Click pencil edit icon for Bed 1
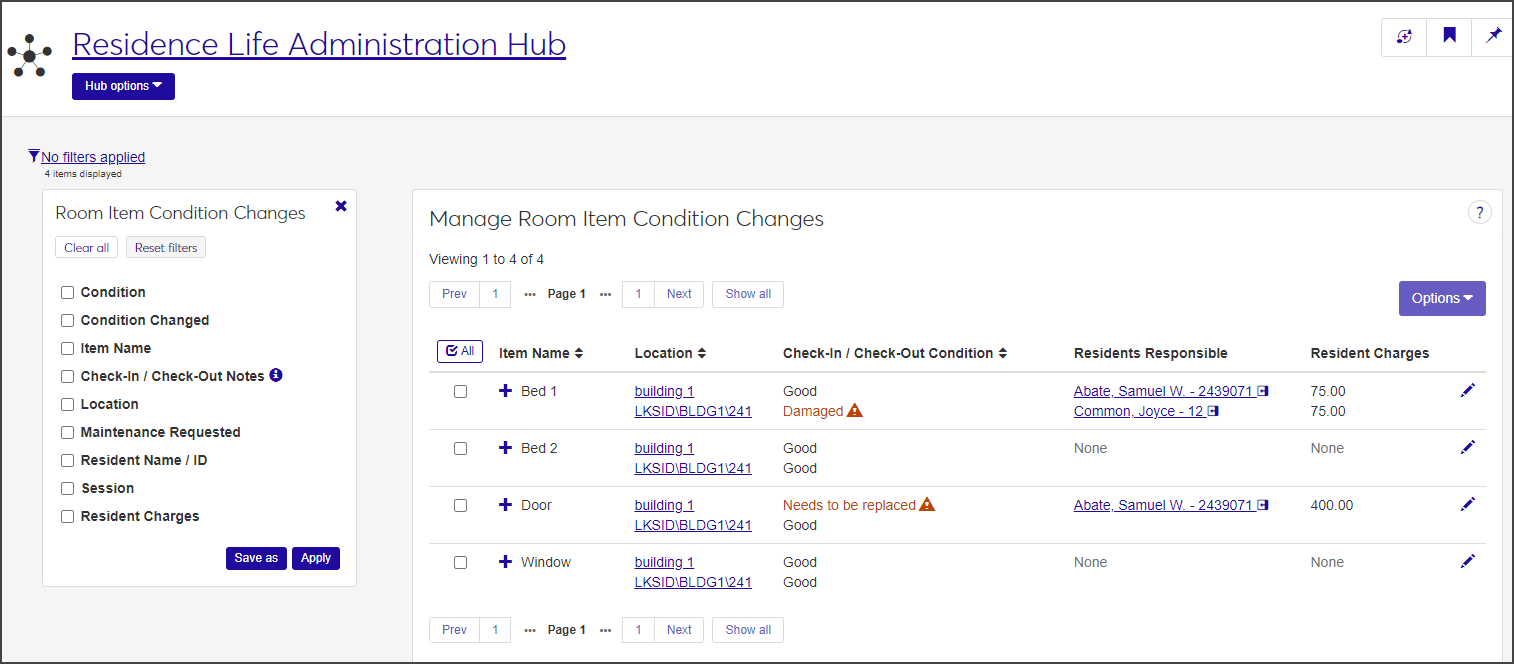The image size is (1514, 664). (x=1467, y=390)
